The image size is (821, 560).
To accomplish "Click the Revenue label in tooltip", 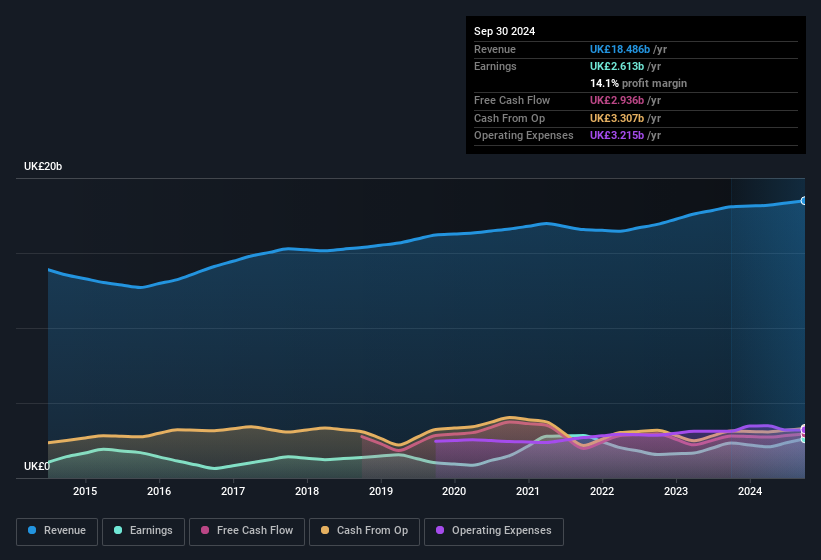I will point(495,49).
